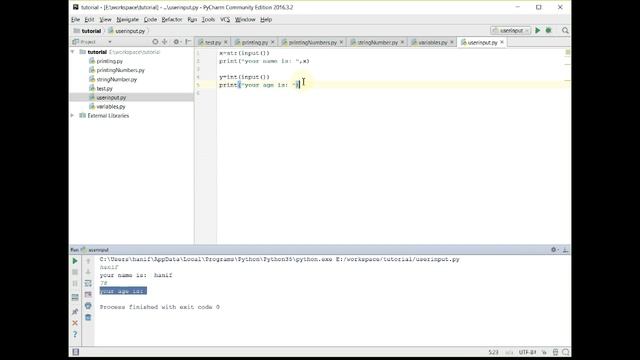Hide the Project tool window
Viewport: 640px width, 360px height.
tap(188, 42)
